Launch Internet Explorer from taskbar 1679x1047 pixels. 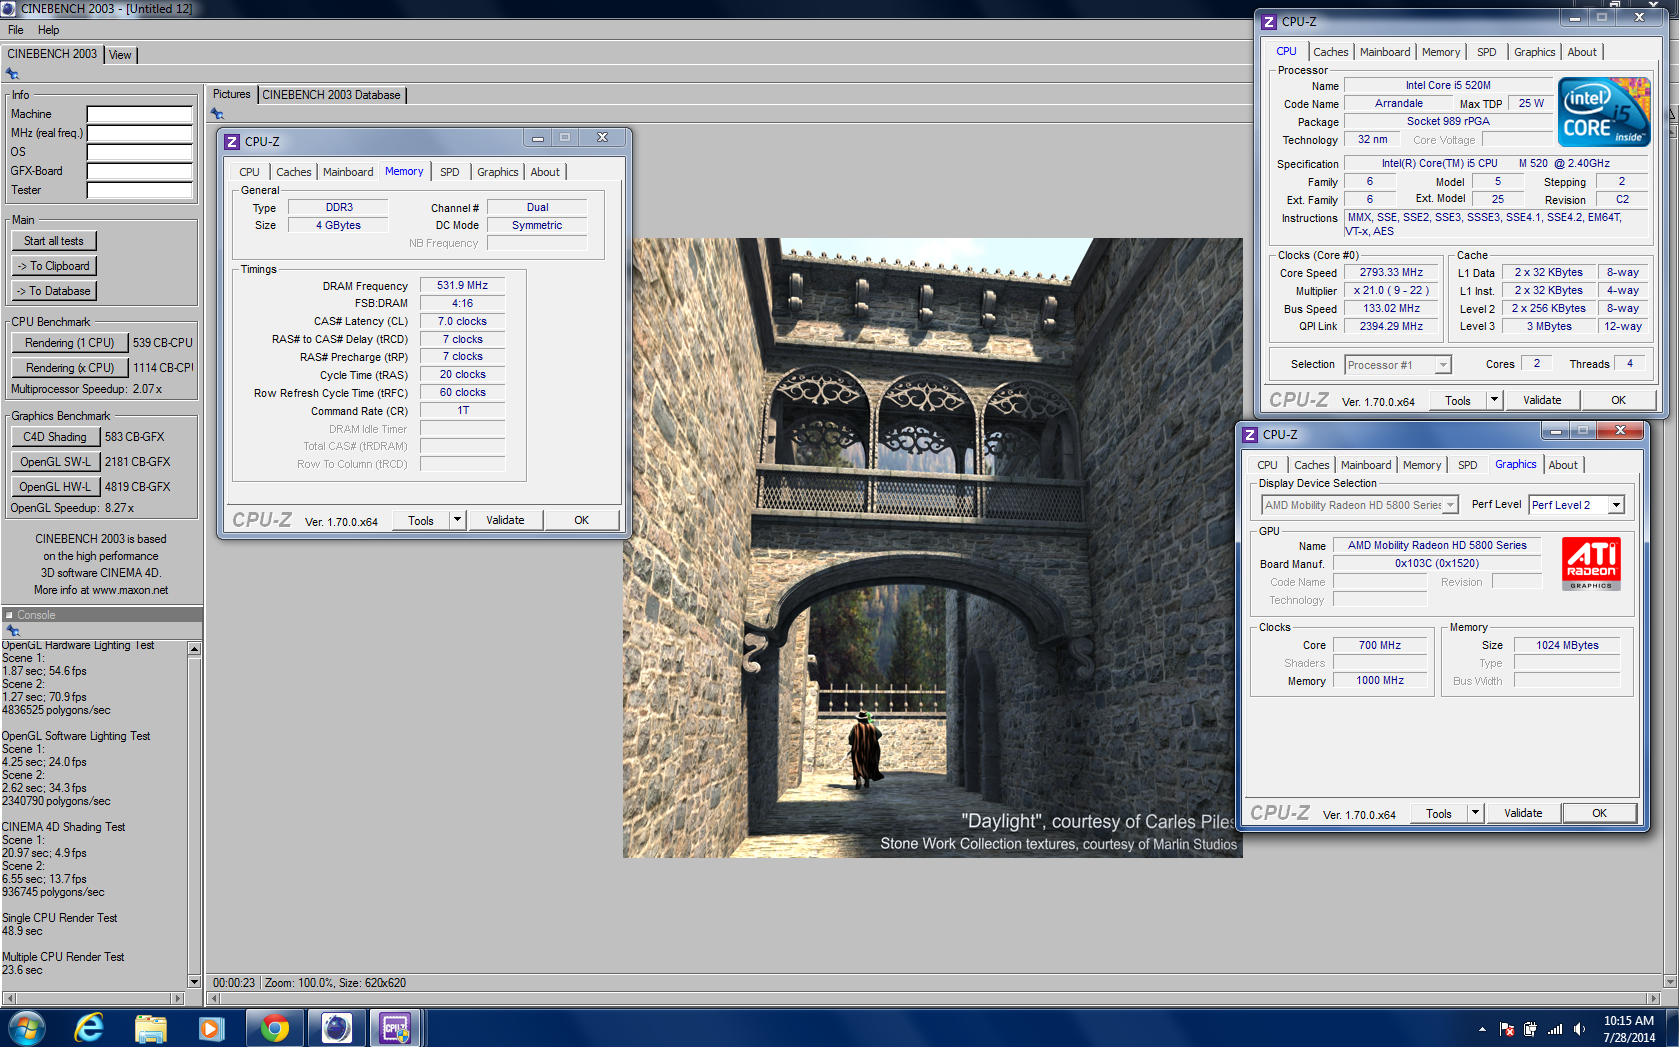pos(89,1028)
